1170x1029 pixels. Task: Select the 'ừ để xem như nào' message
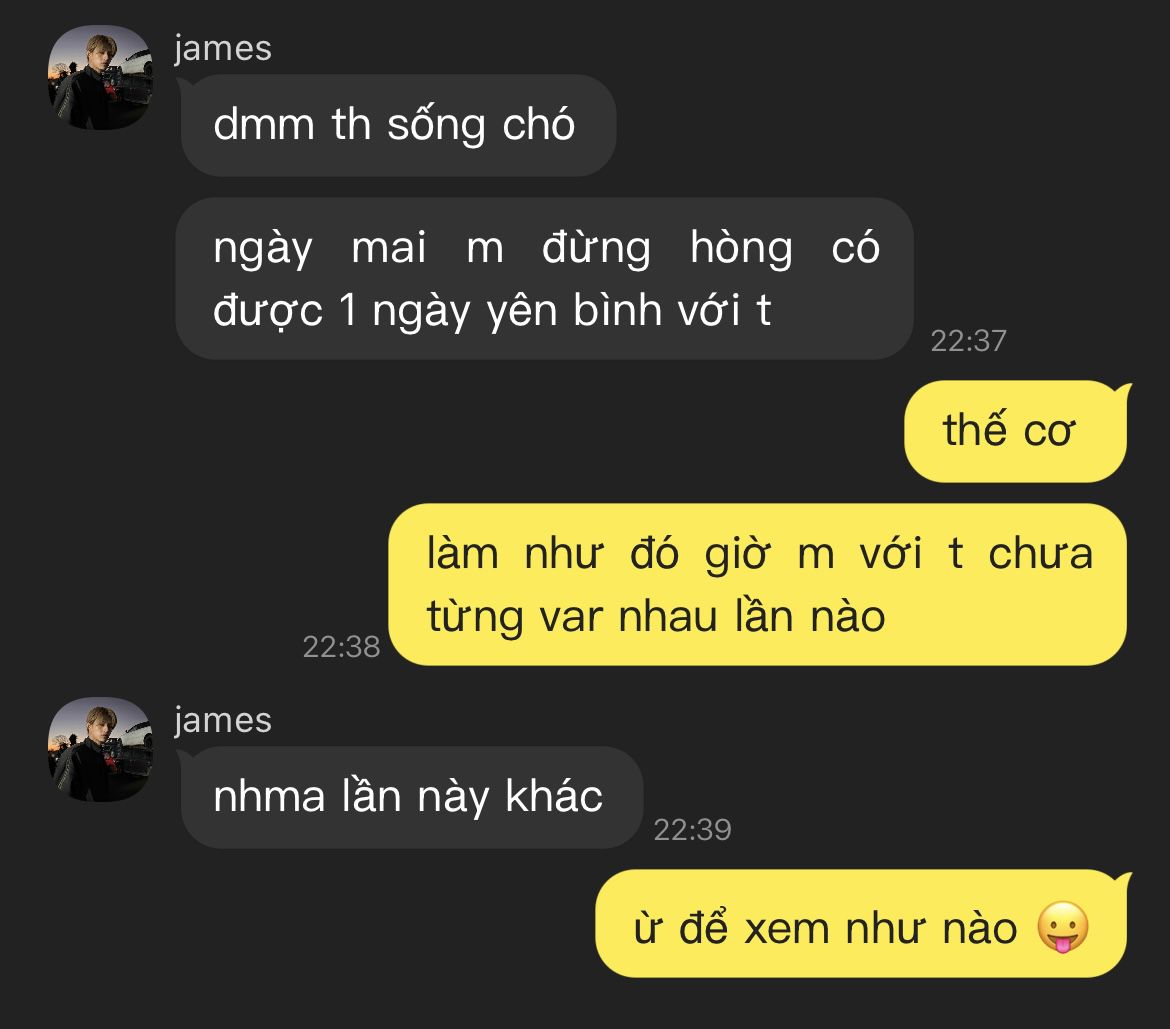[x=861, y=923]
